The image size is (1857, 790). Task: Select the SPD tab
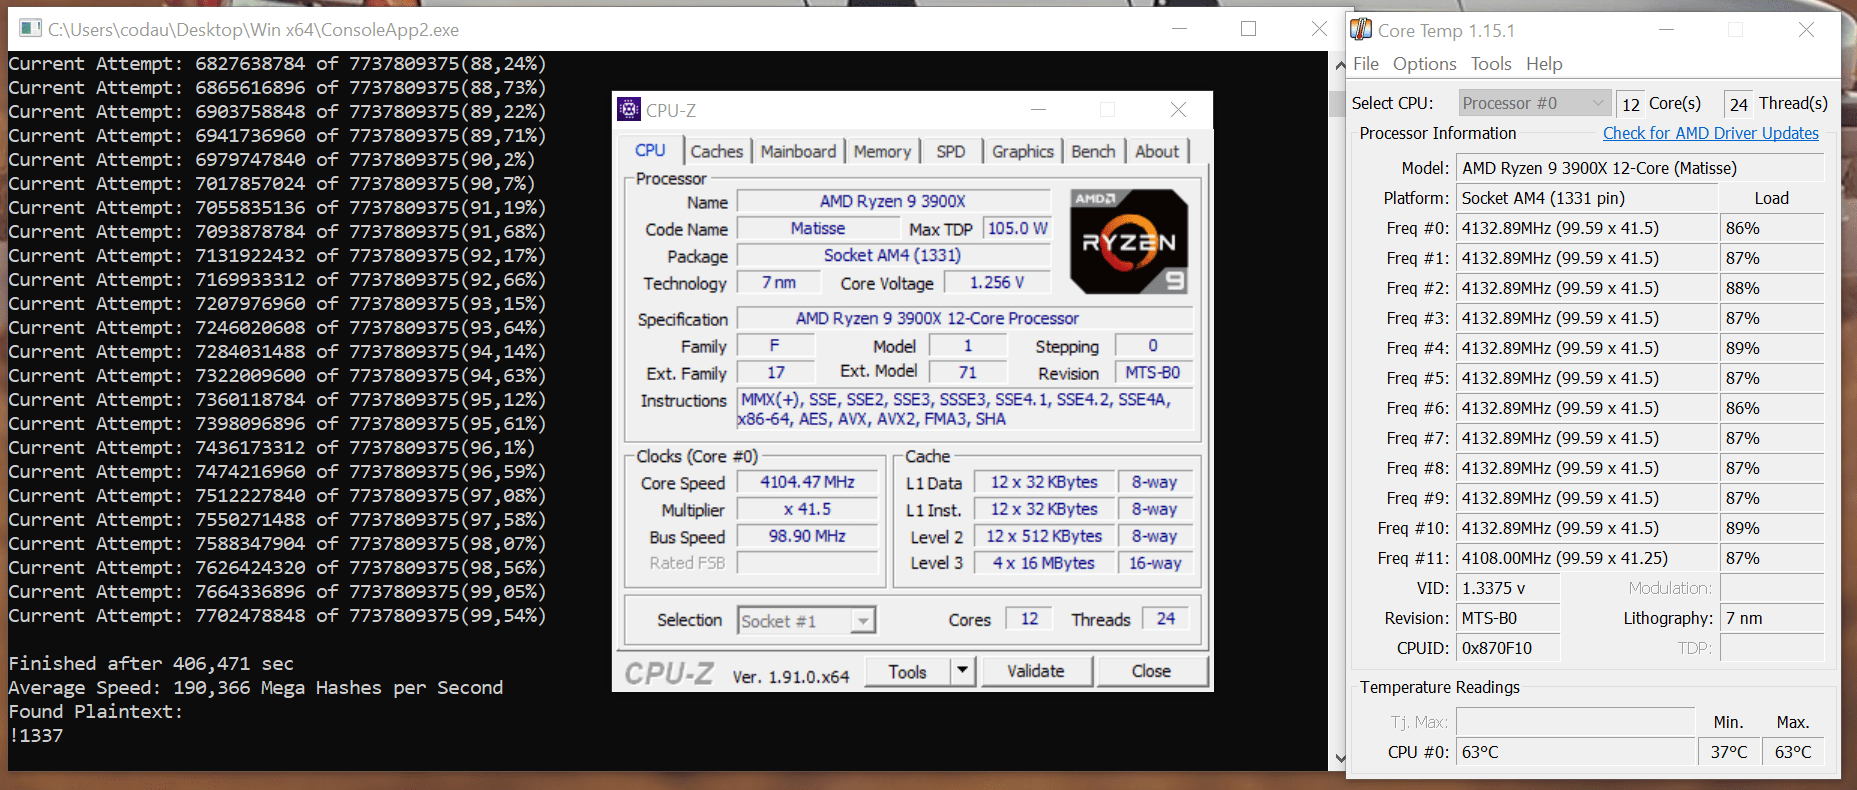pos(950,151)
